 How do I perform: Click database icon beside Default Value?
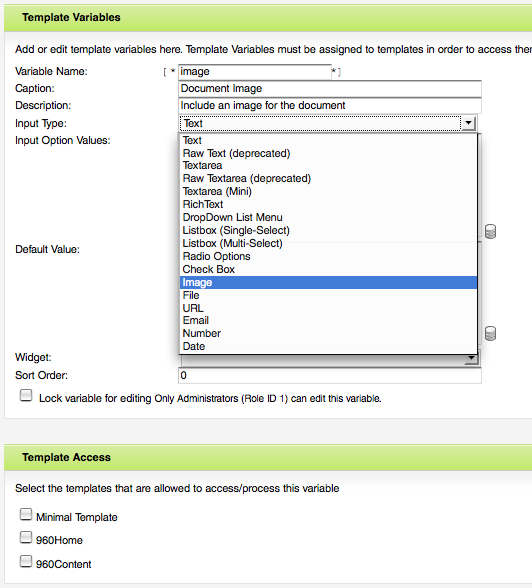tap(490, 333)
